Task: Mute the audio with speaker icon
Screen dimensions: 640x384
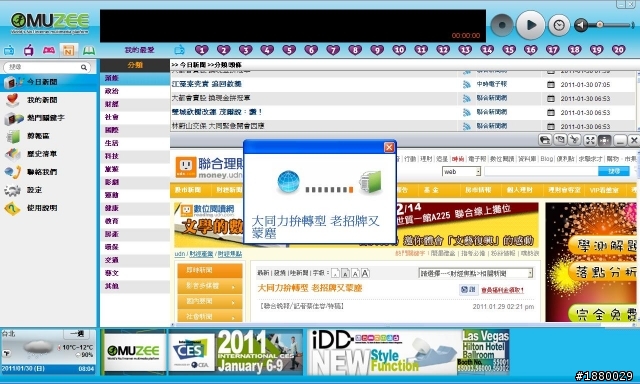Action: [581, 25]
